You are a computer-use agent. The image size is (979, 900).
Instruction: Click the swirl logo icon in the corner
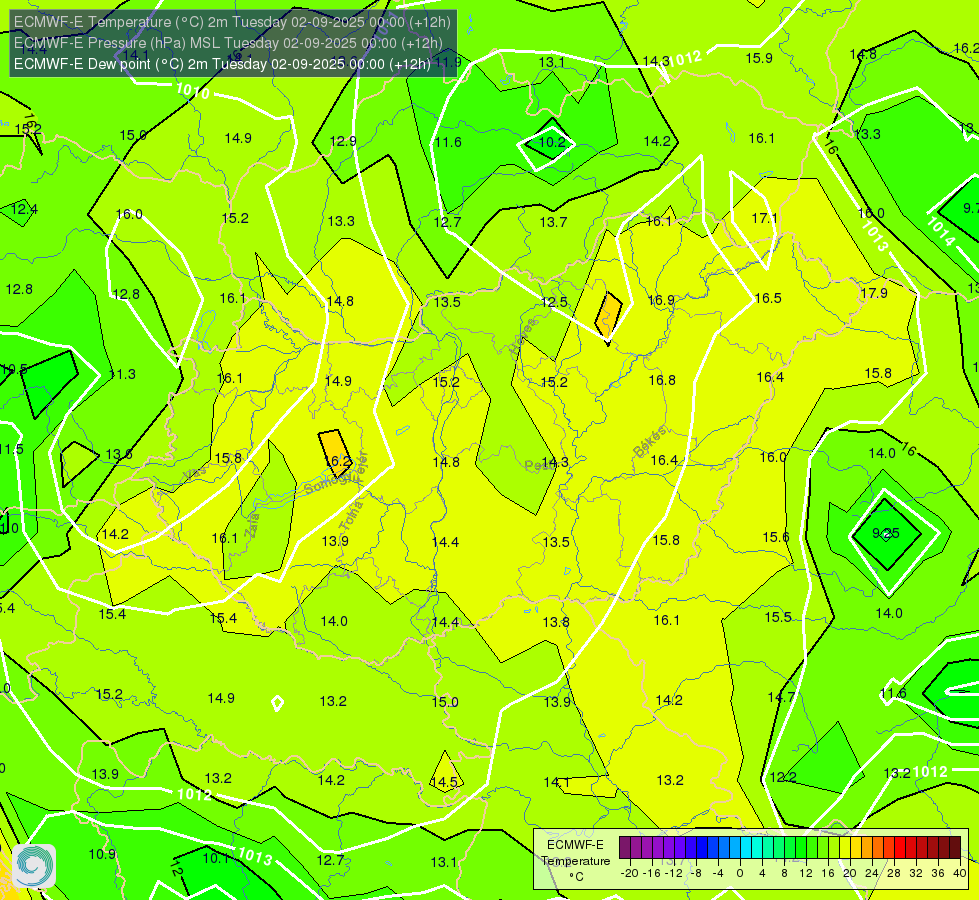click(34, 865)
